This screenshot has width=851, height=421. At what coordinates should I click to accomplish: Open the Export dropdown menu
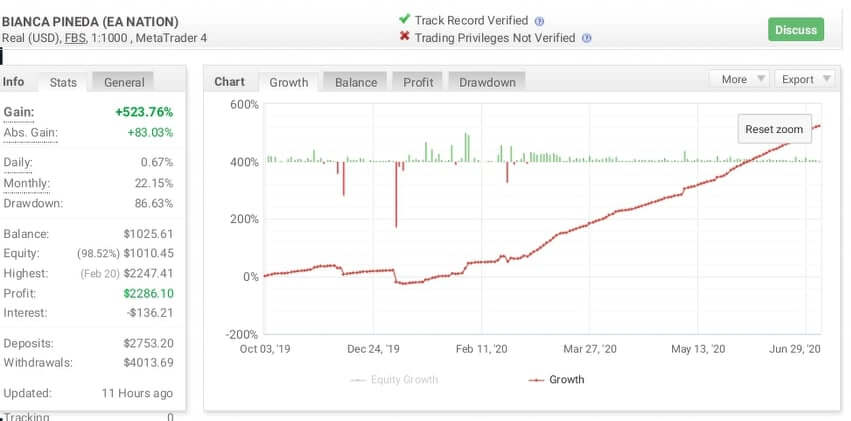tap(804, 79)
